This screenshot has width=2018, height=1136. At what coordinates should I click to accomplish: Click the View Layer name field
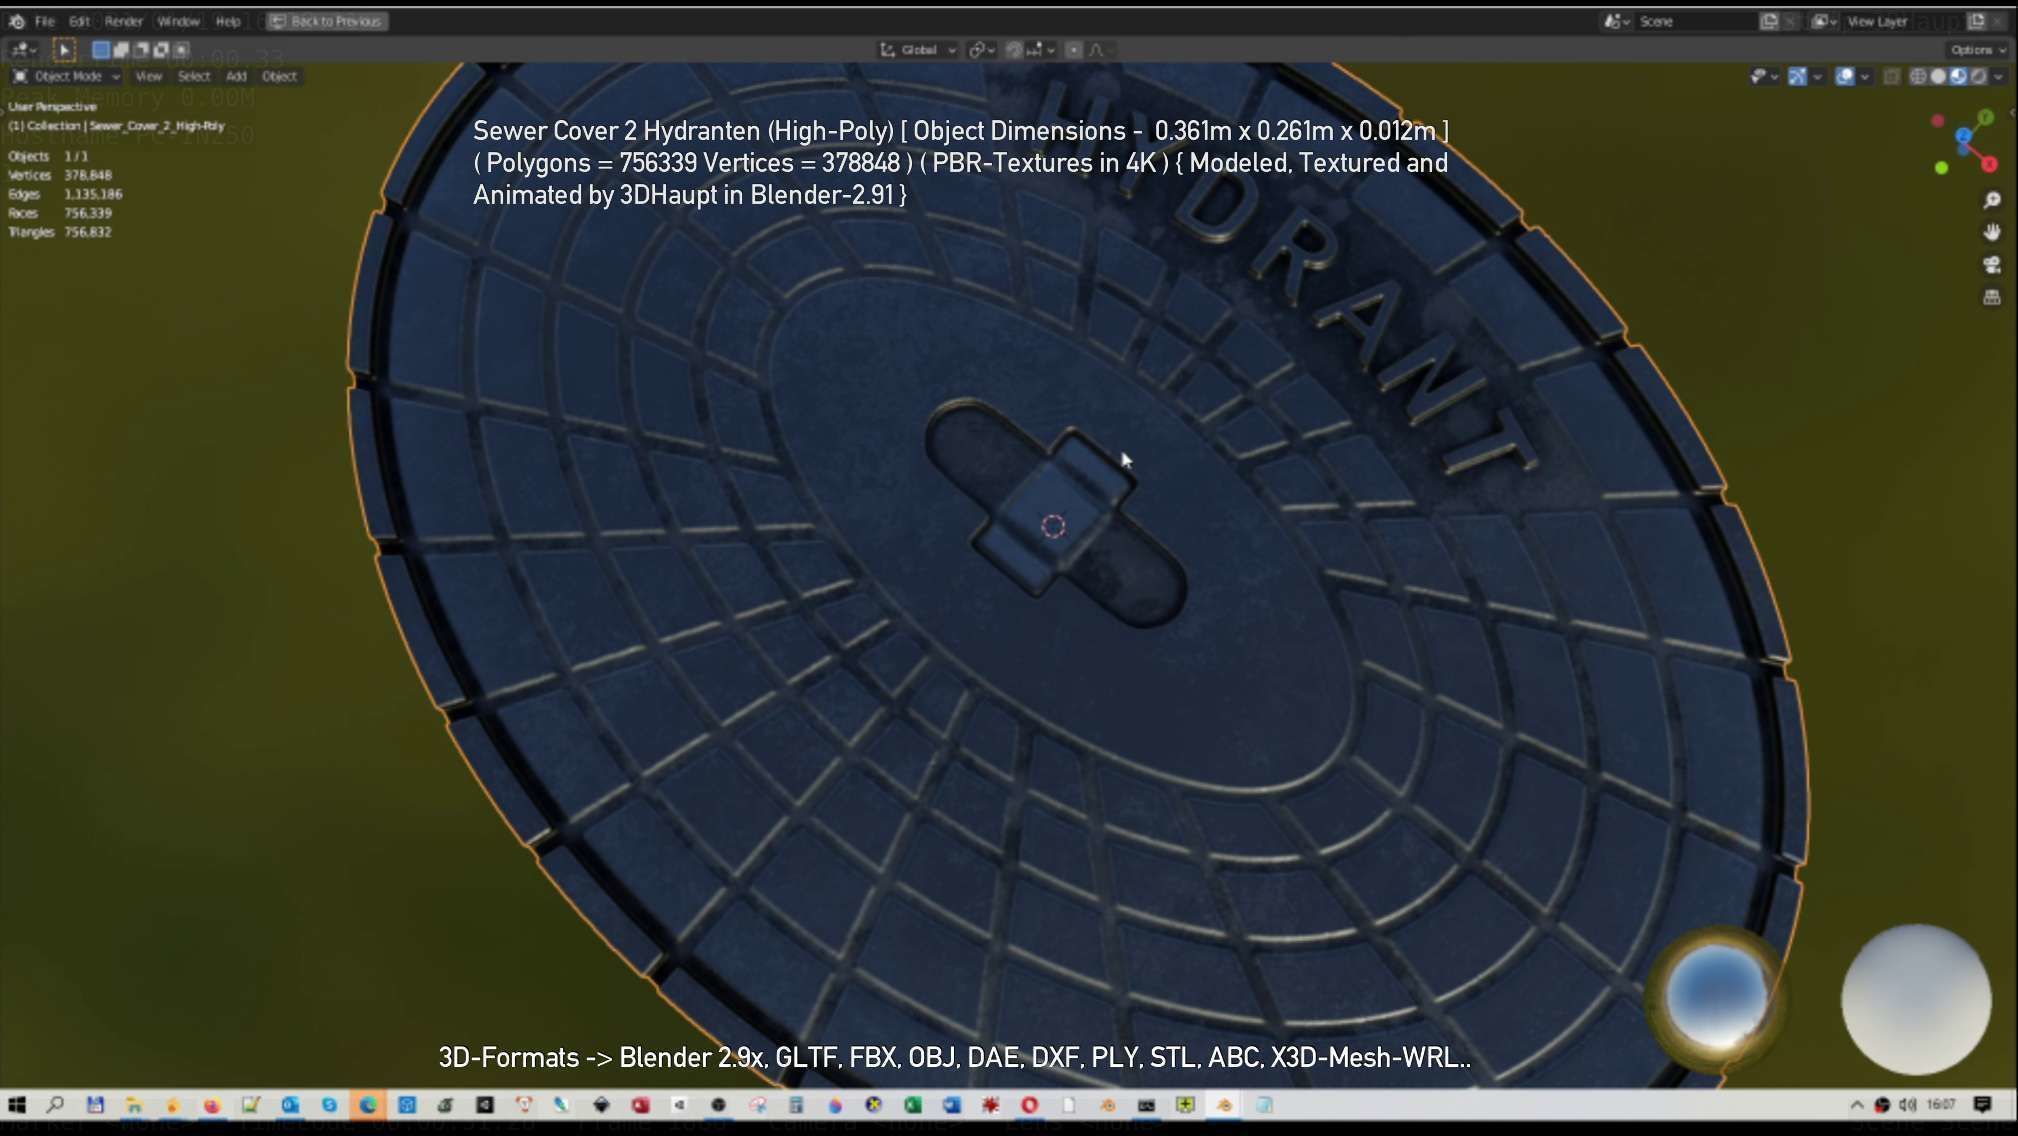(1903, 21)
